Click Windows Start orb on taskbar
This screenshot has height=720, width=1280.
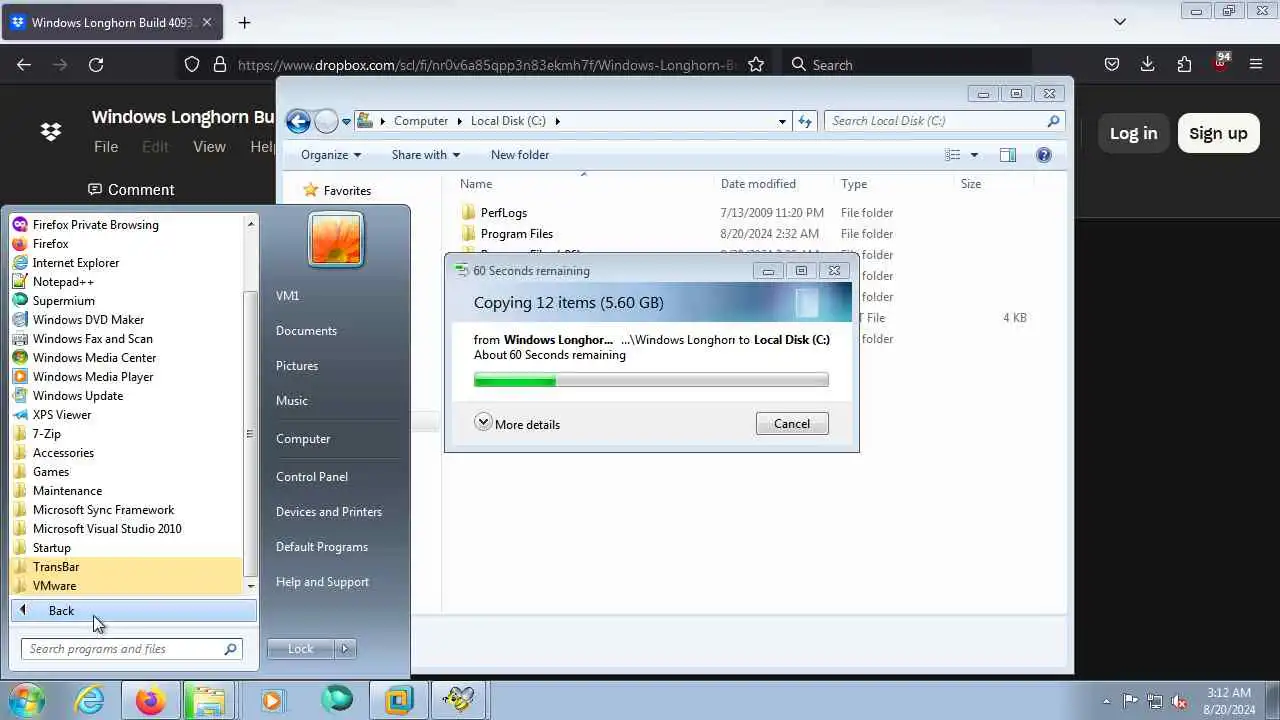pos(27,700)
